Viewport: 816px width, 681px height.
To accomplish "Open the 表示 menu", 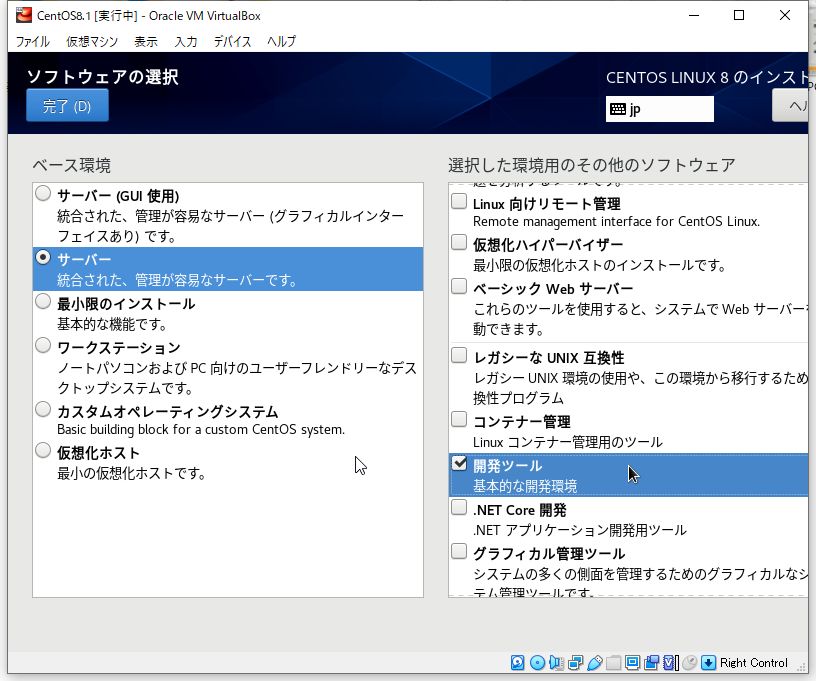I will 146,41.
